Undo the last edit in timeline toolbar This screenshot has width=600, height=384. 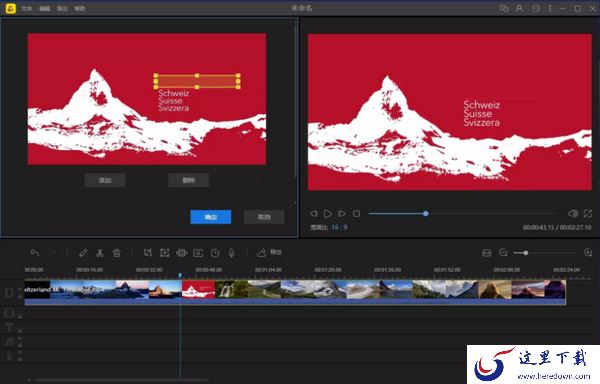click(x=35, y=252)
